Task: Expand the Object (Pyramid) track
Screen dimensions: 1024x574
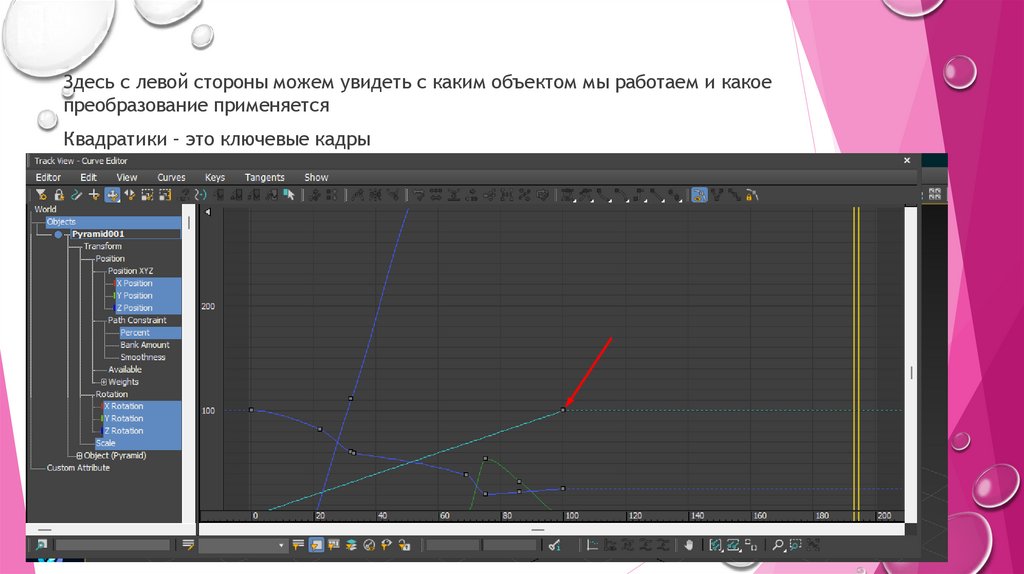Action: point(79,456)
